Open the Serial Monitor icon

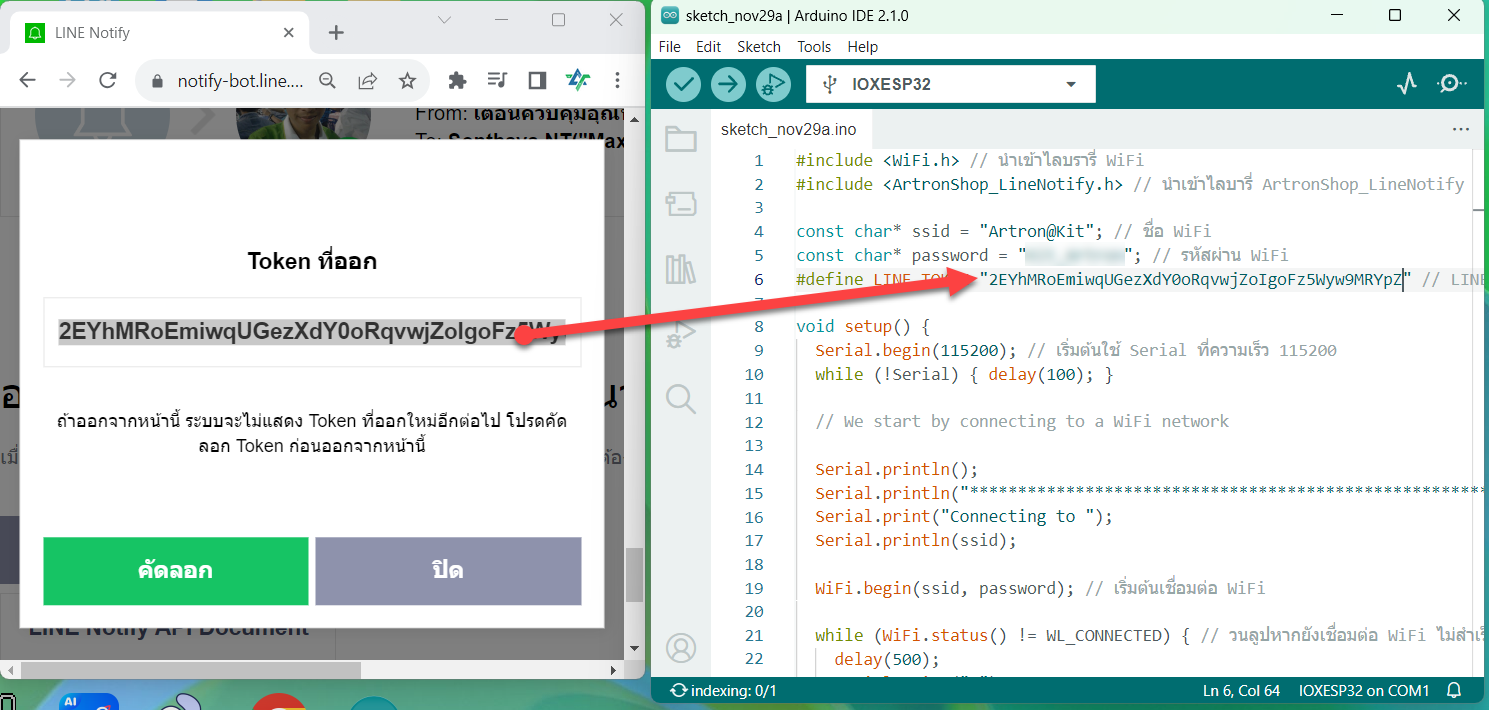coord(1452,84)
